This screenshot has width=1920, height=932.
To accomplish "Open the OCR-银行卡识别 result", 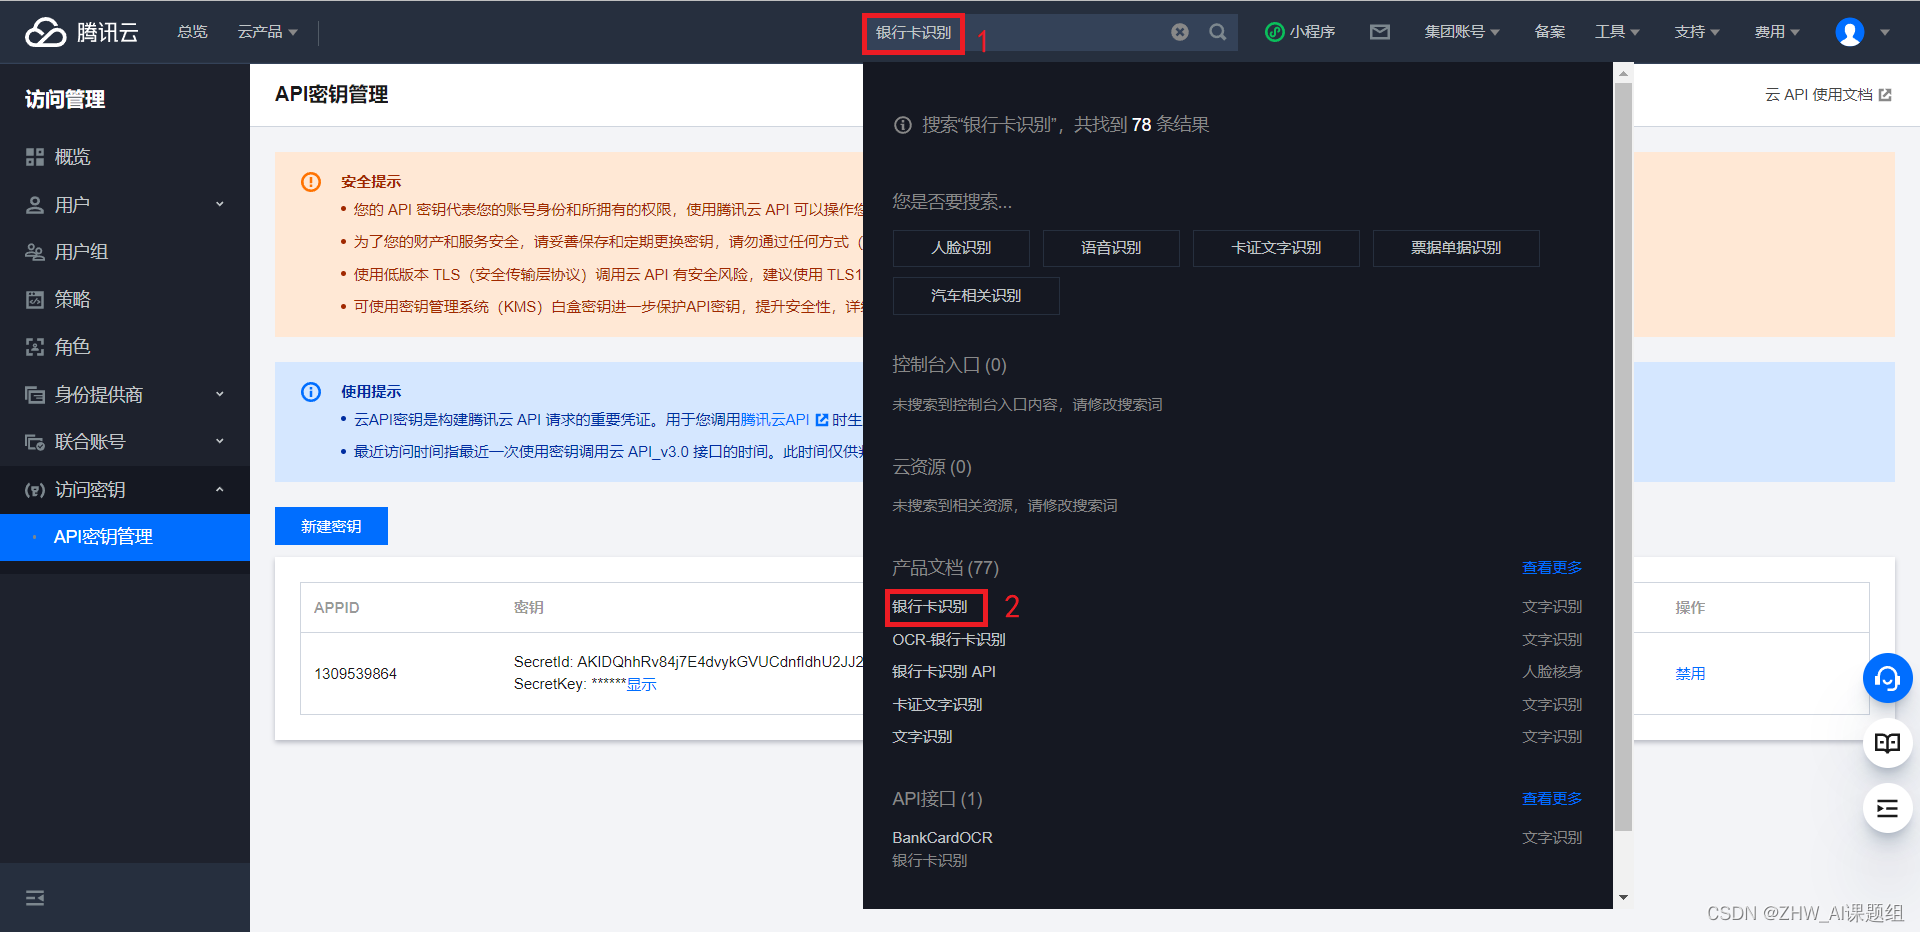I will pyautogui.click(x=949, y=640).
